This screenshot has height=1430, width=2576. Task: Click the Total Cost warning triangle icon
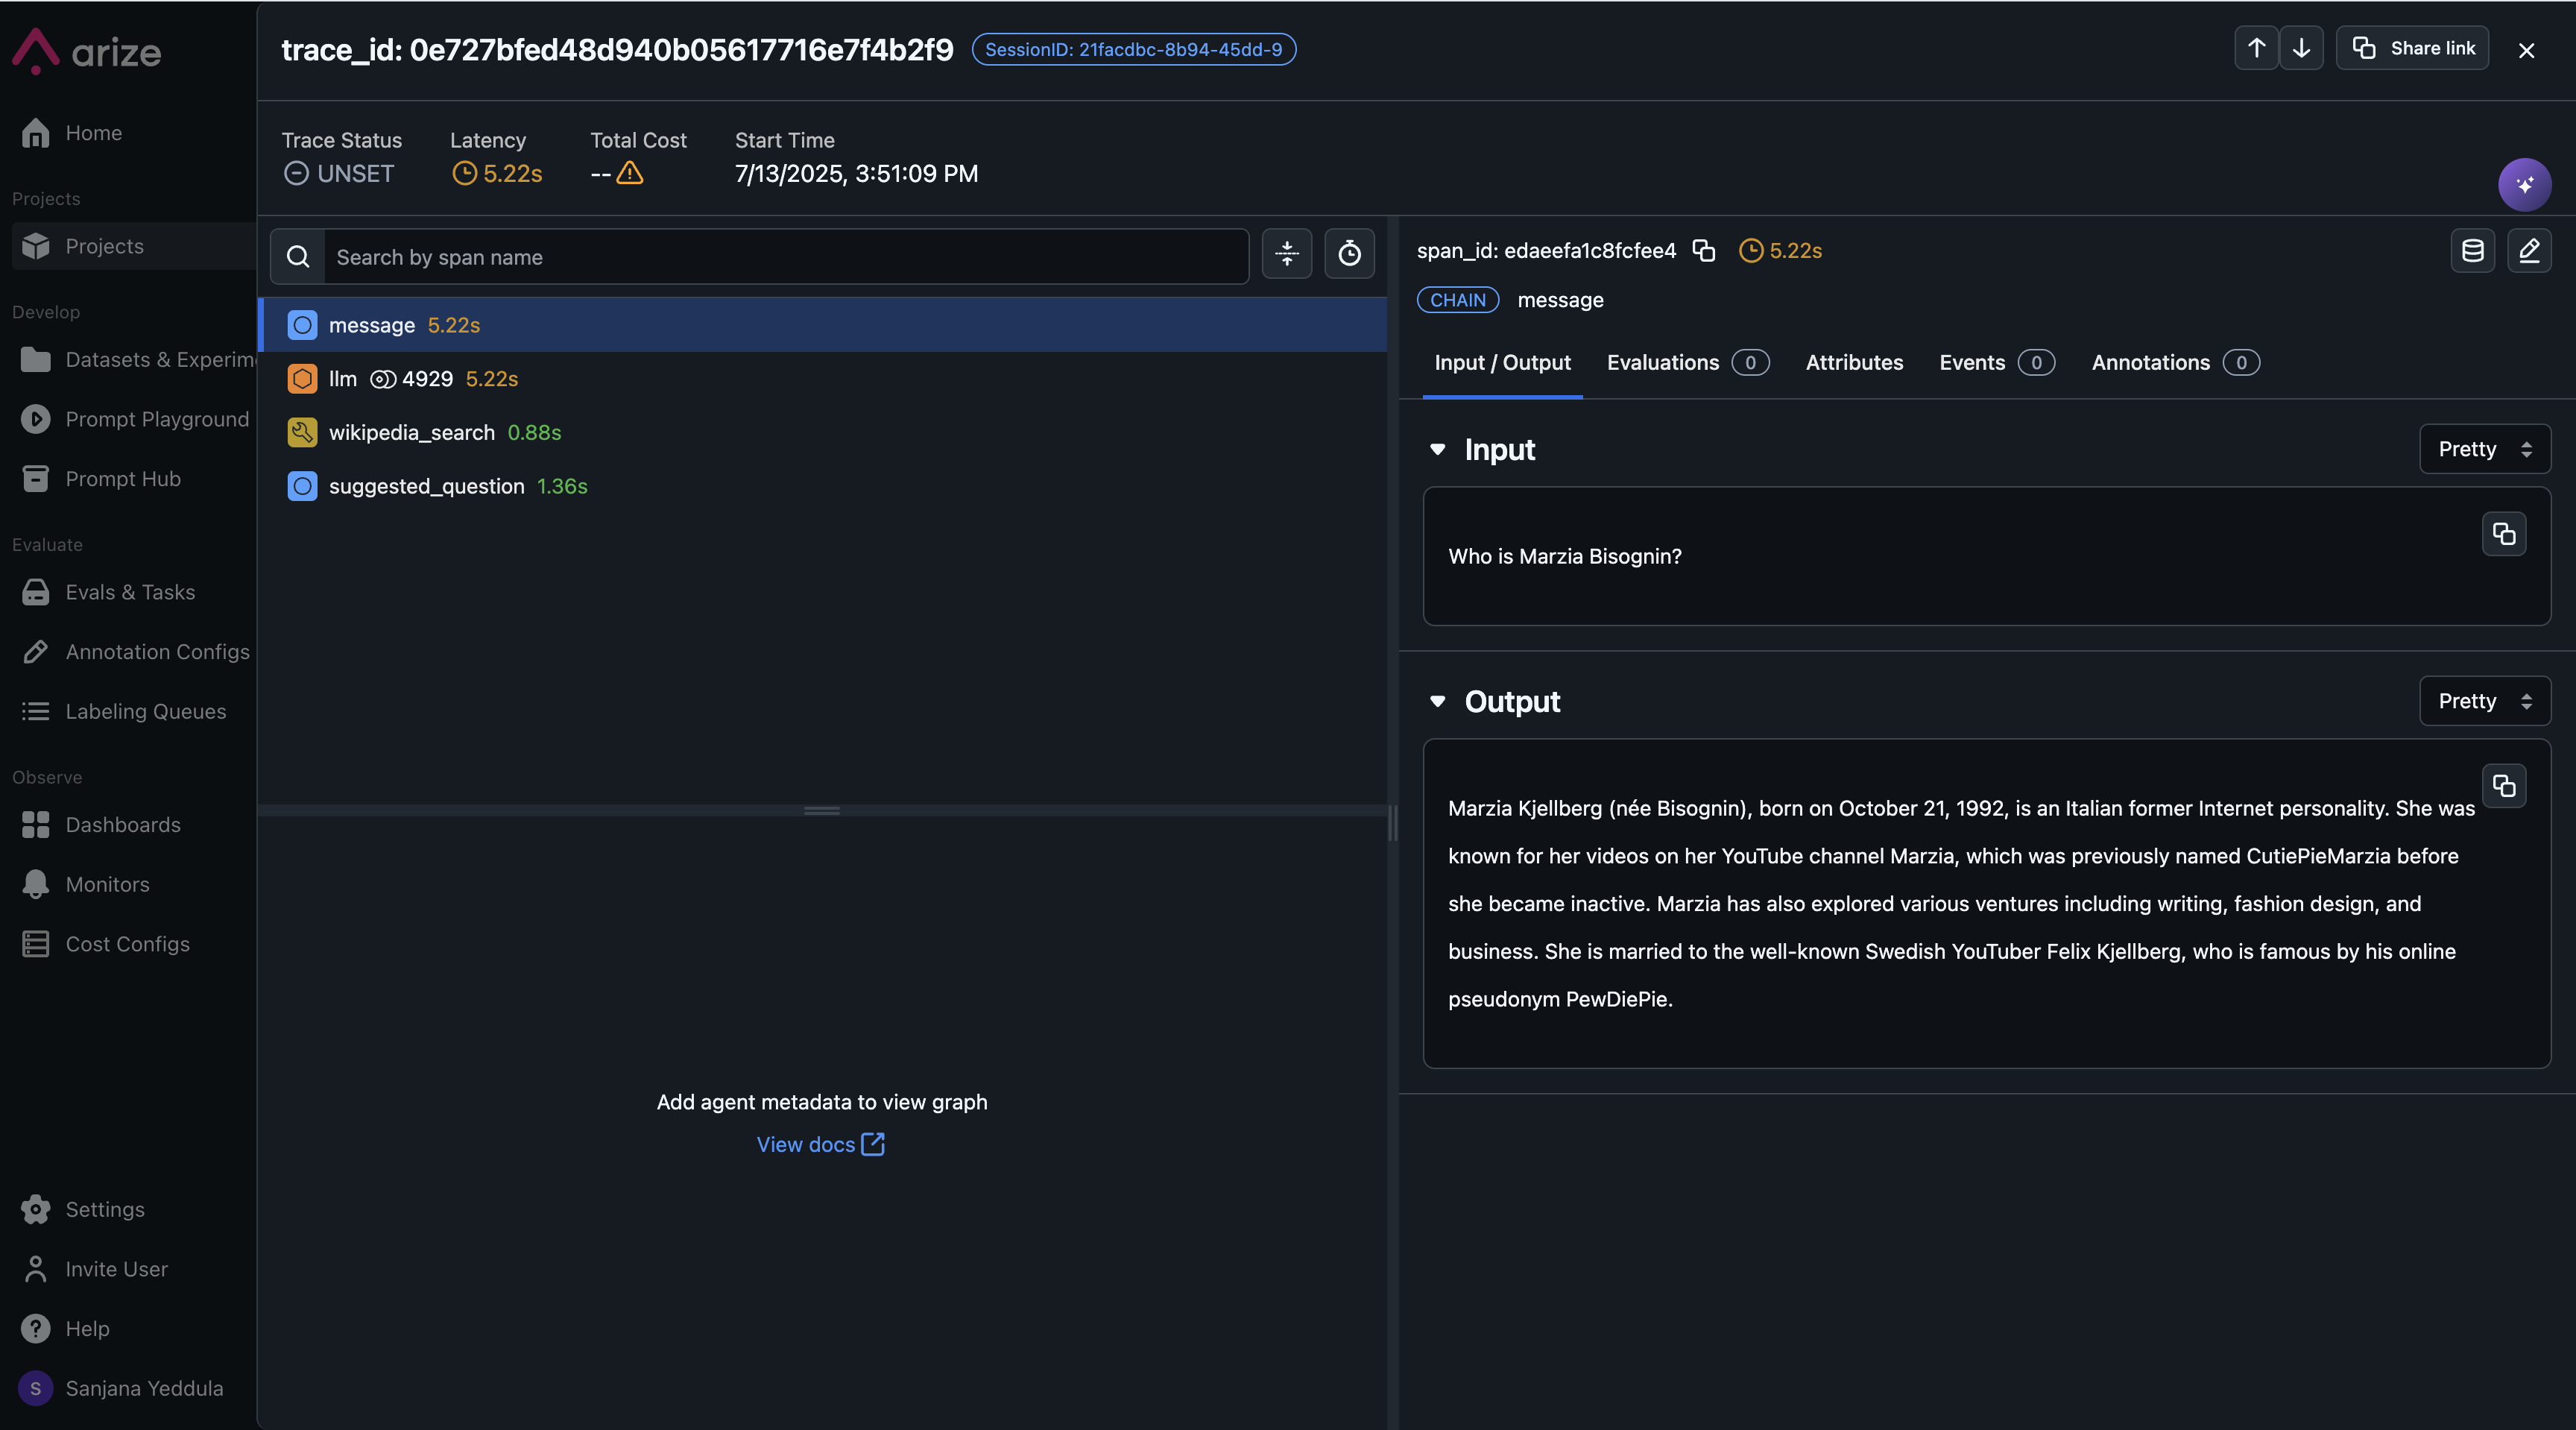[x=629, y=173]
